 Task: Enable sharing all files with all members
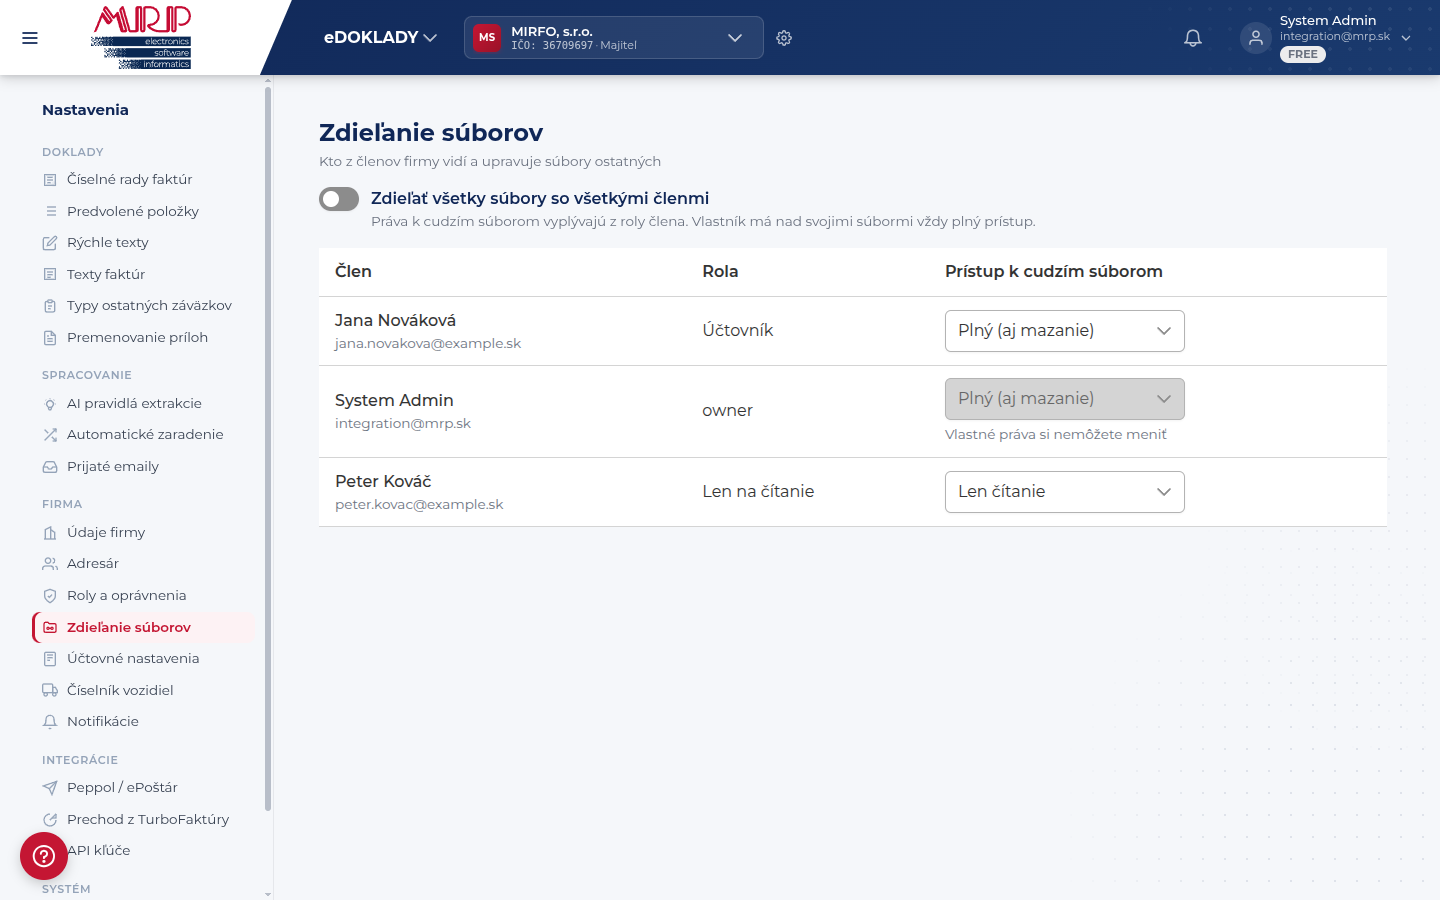339,199
